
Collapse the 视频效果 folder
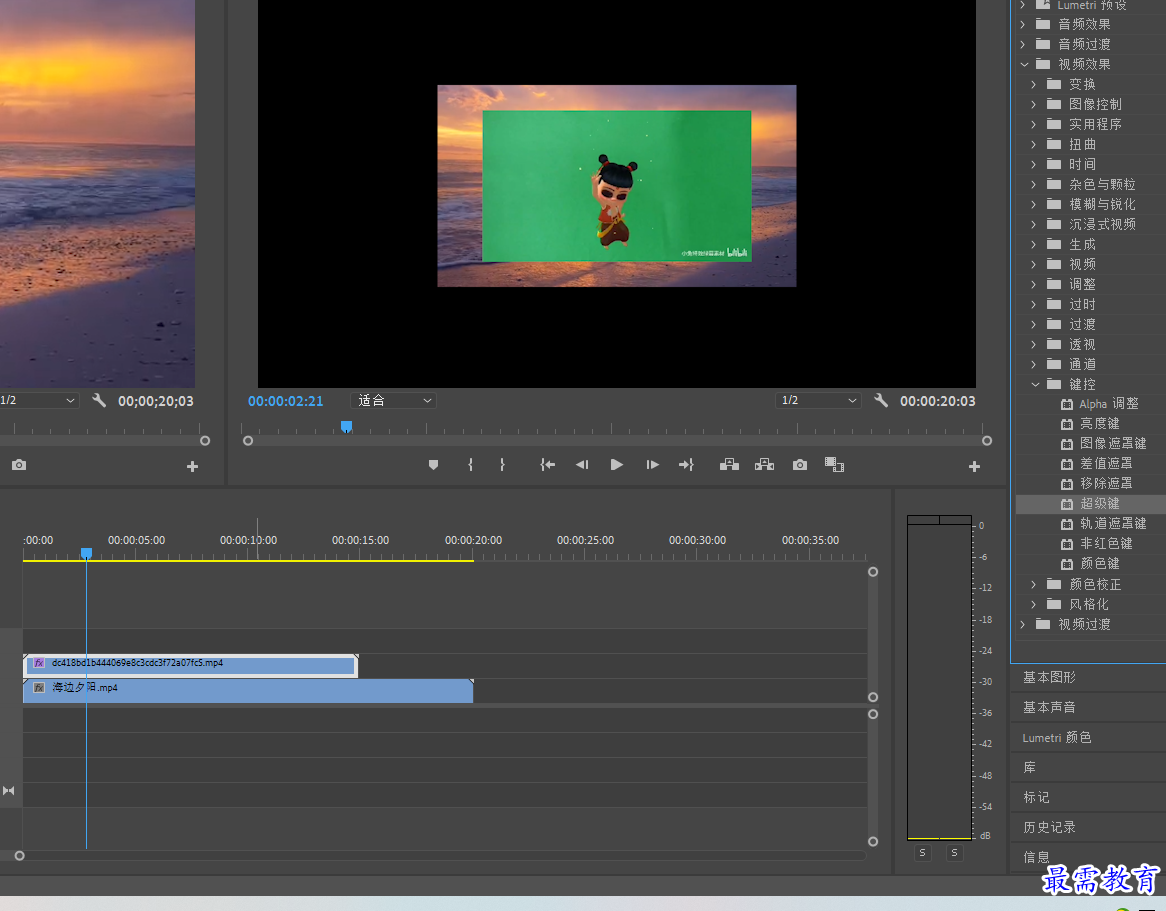(x=1024, y=65)
